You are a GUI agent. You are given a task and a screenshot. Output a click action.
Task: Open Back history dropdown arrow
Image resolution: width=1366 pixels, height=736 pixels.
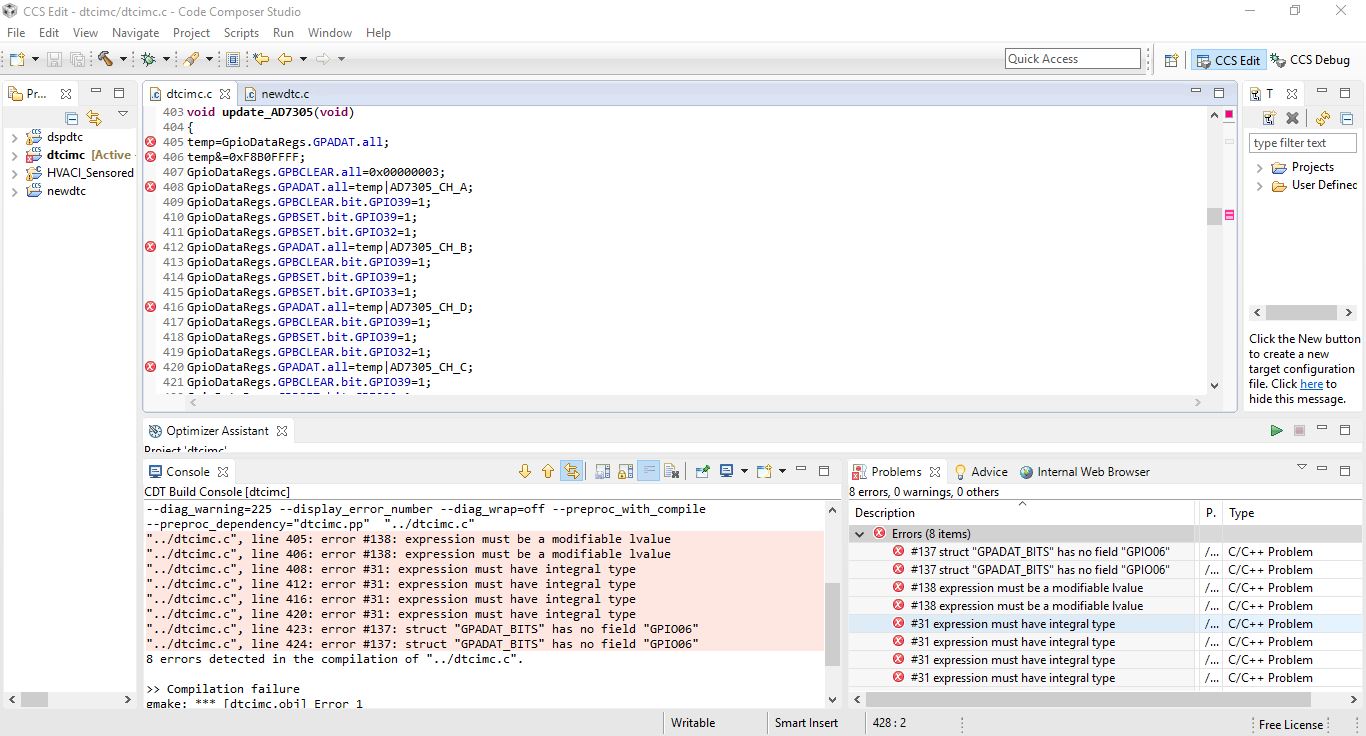(303, 60)
